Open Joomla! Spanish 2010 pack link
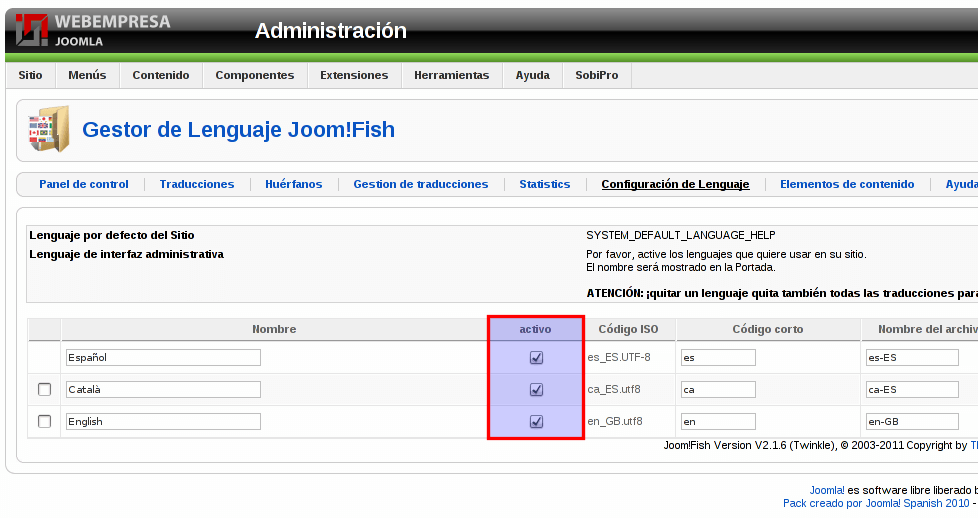978x518 pixels. (876, 503)
